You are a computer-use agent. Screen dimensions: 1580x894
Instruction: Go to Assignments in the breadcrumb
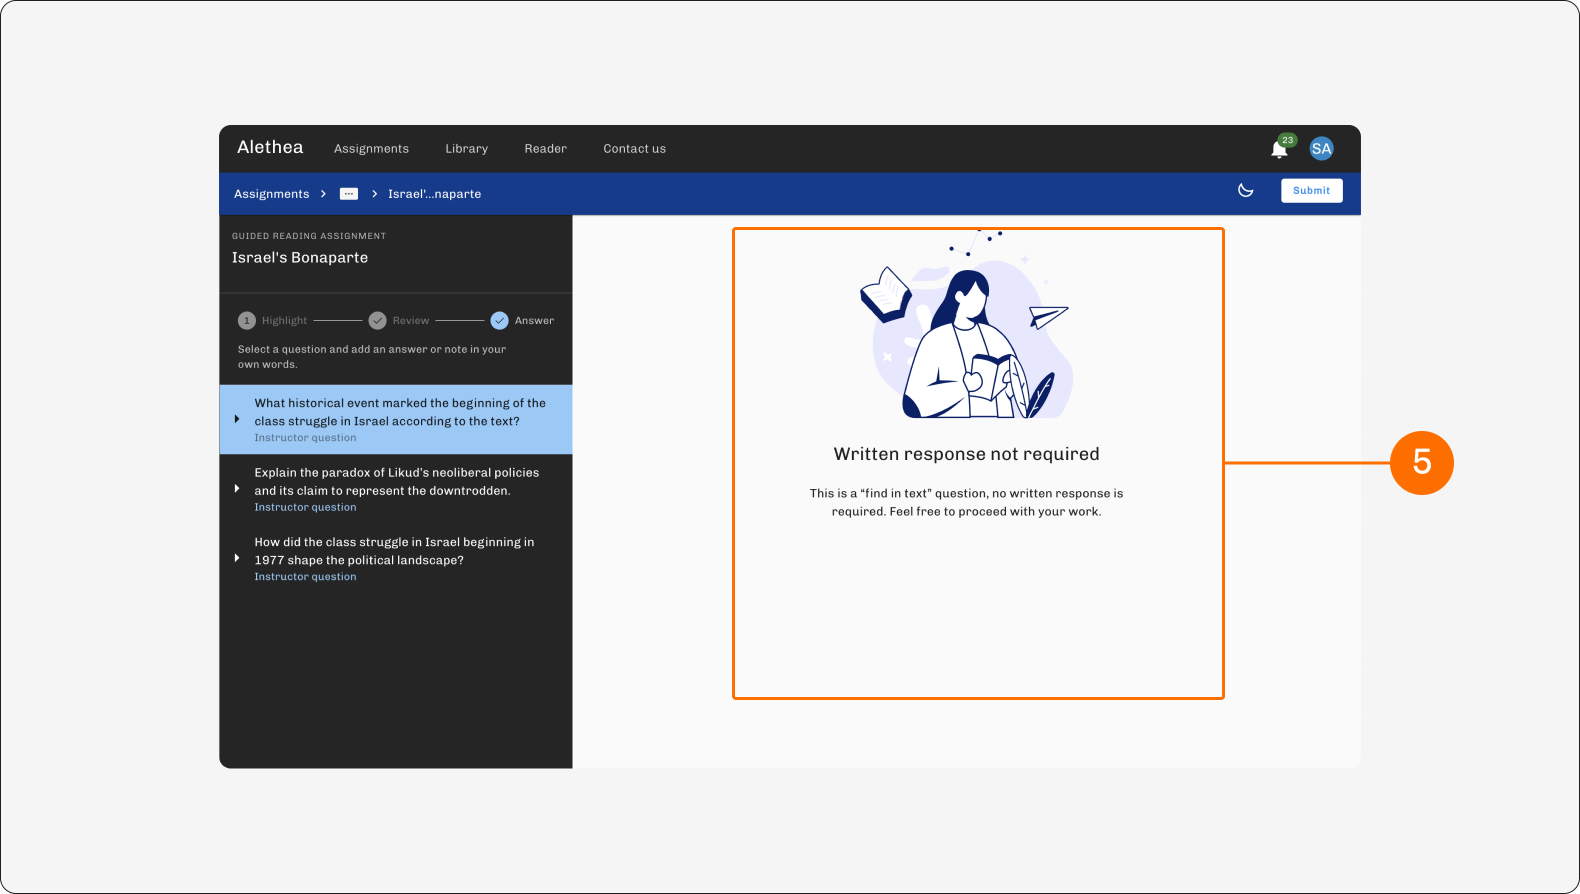(272, 194)
